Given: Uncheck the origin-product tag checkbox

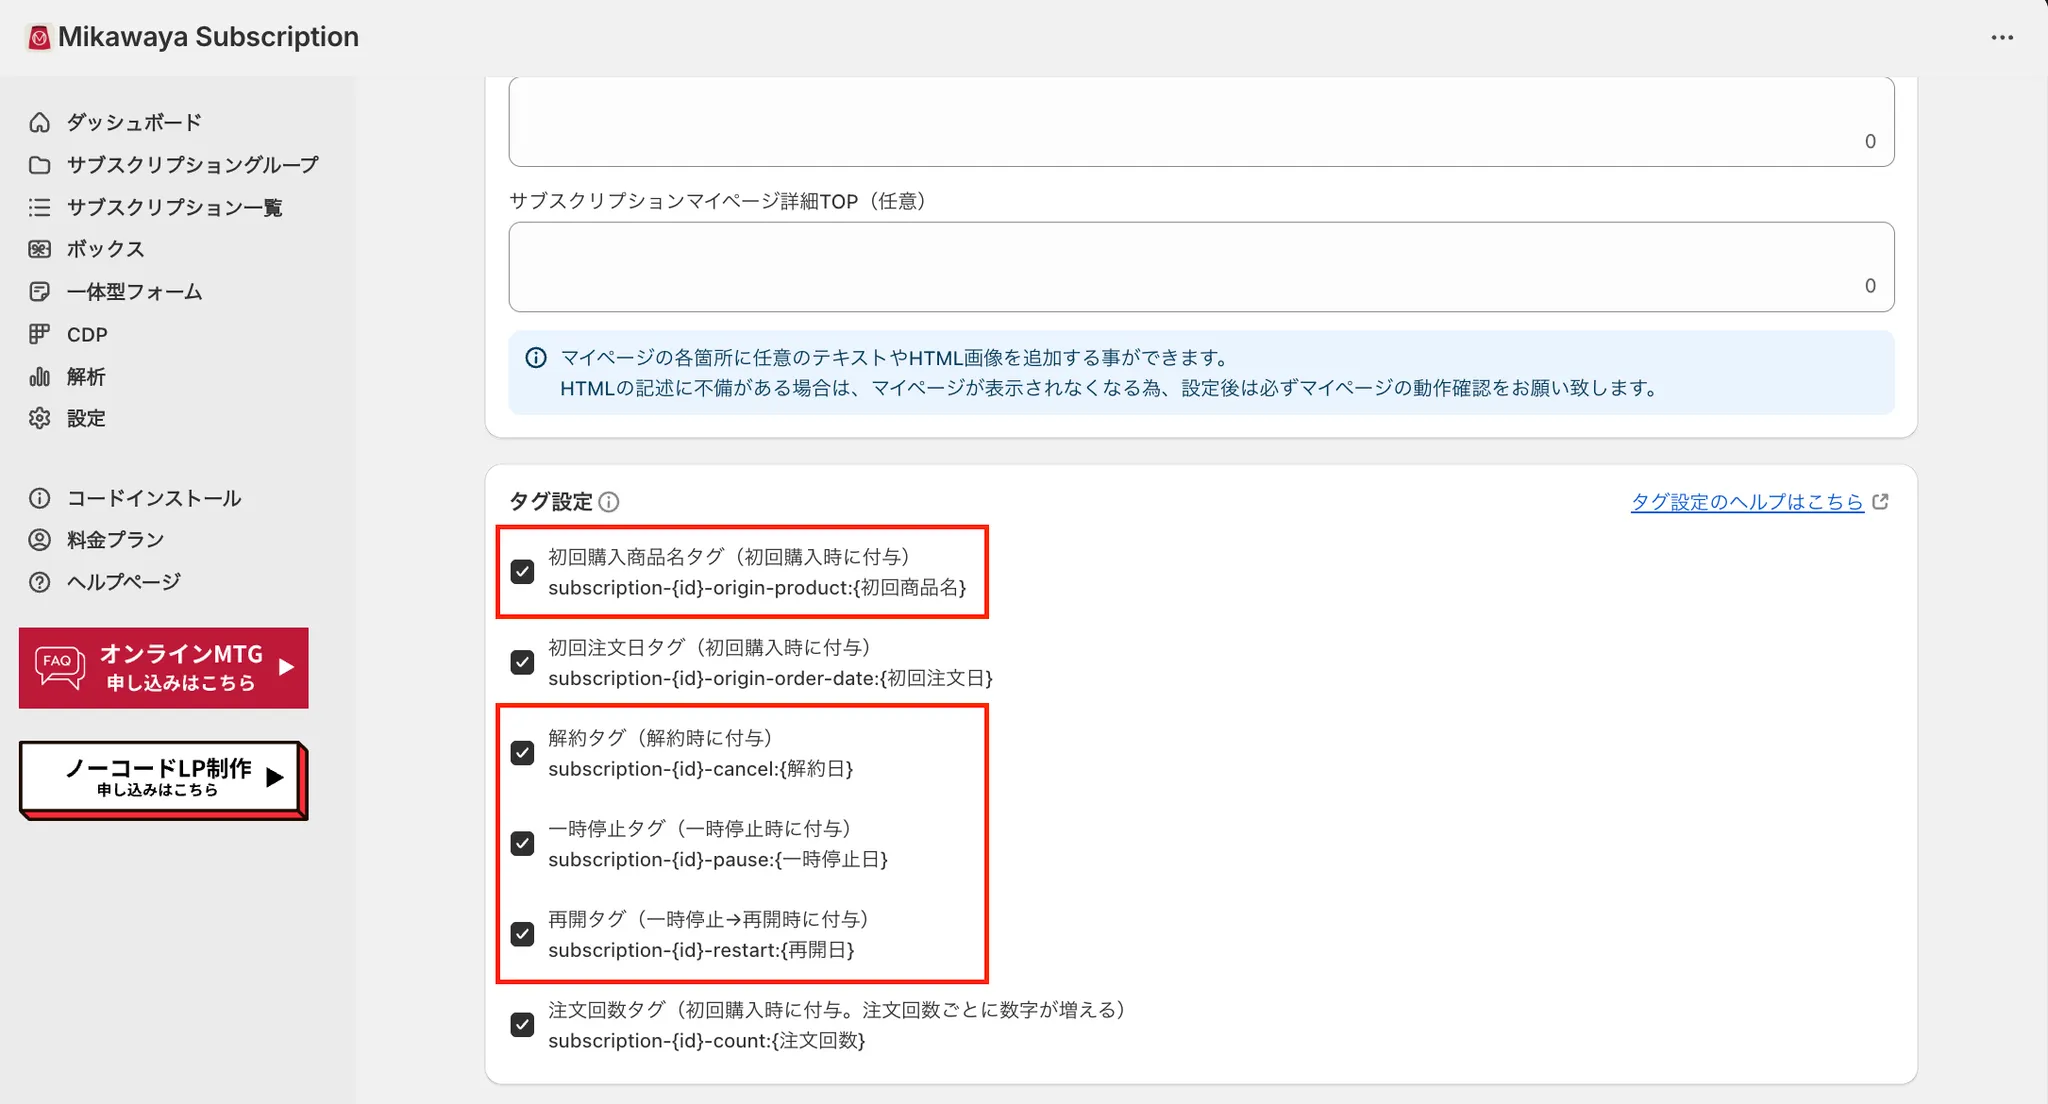Looking at the screenshot, I should click(522, 572).
